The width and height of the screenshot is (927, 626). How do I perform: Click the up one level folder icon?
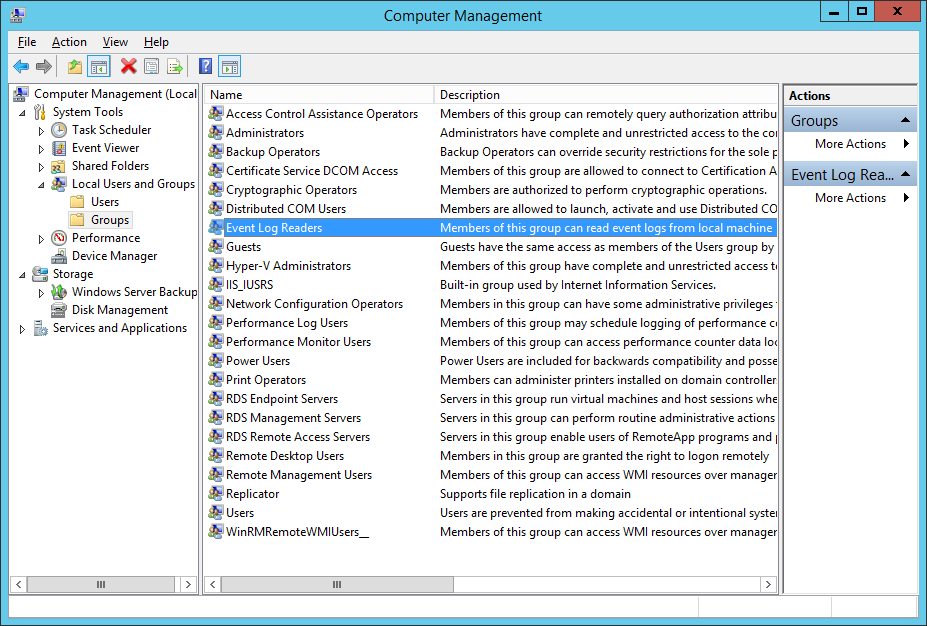(x=74, y=66)
